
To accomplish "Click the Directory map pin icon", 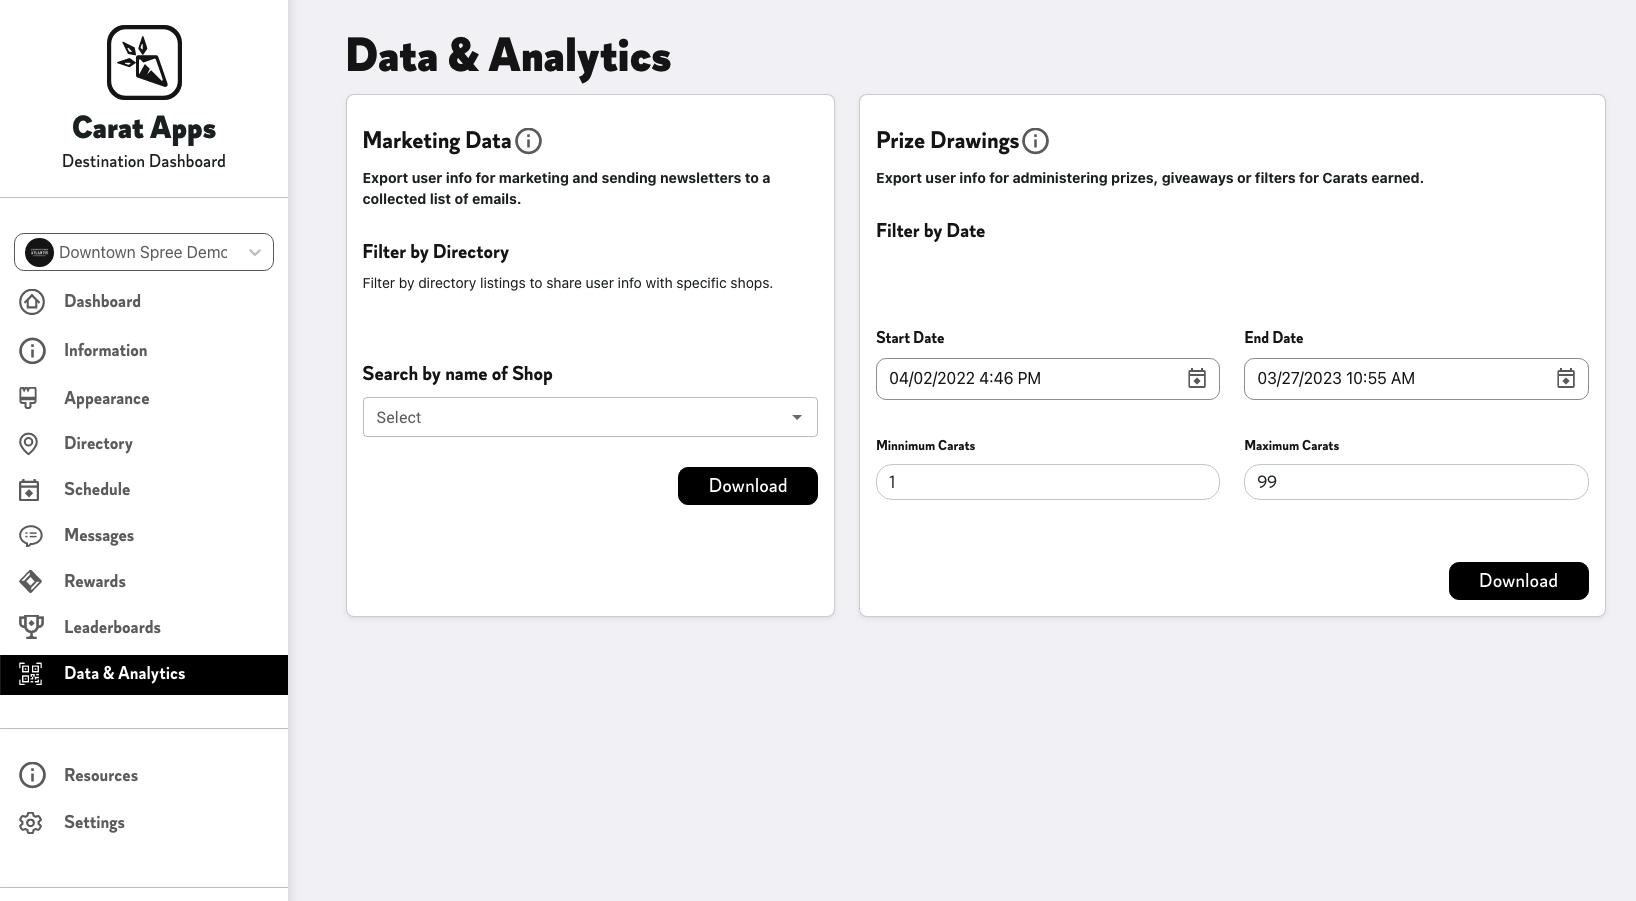I will pos(29,444).
